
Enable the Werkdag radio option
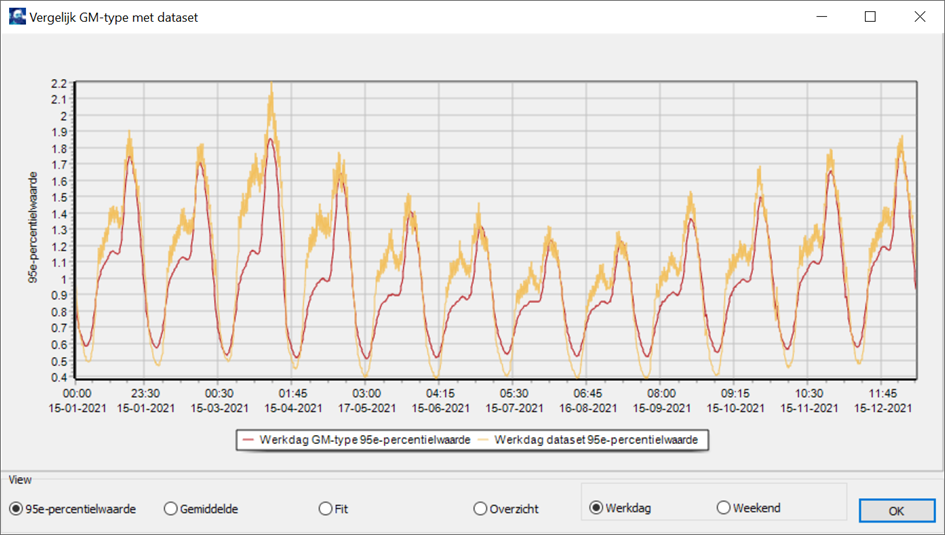(x=597, y=508)
